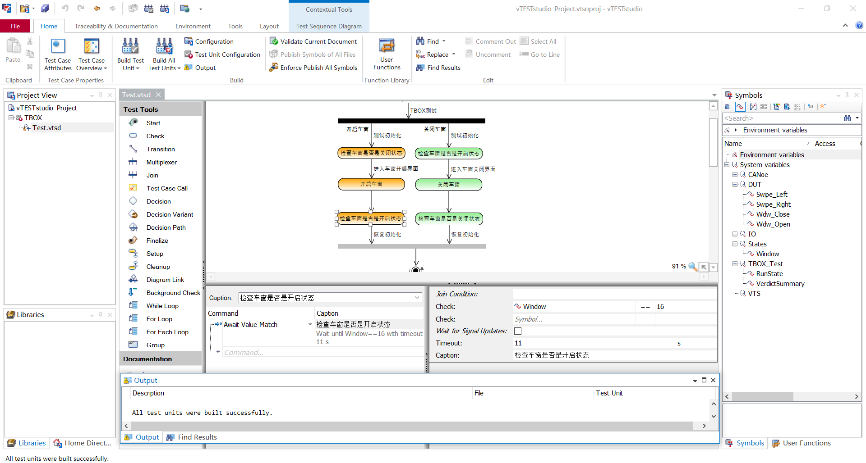Open Configuration in Build group
Viewport: 866px width, 463px height.
(x=209, y=41)
